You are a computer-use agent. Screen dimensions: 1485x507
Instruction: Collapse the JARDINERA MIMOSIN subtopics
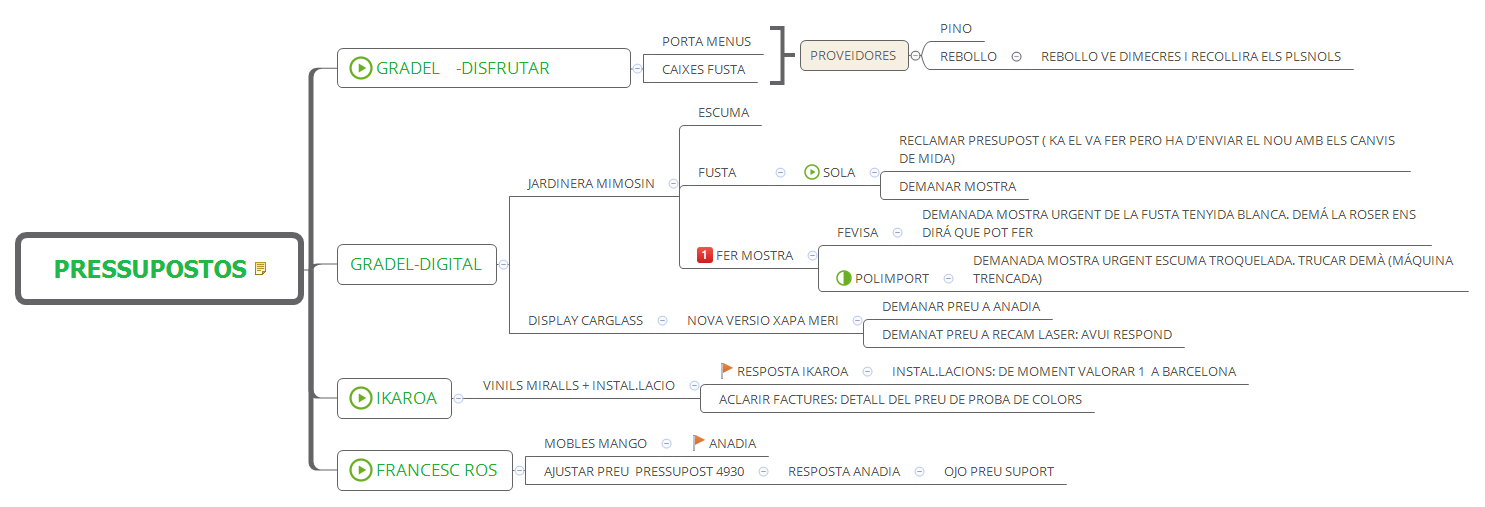[x=673, y=184]
